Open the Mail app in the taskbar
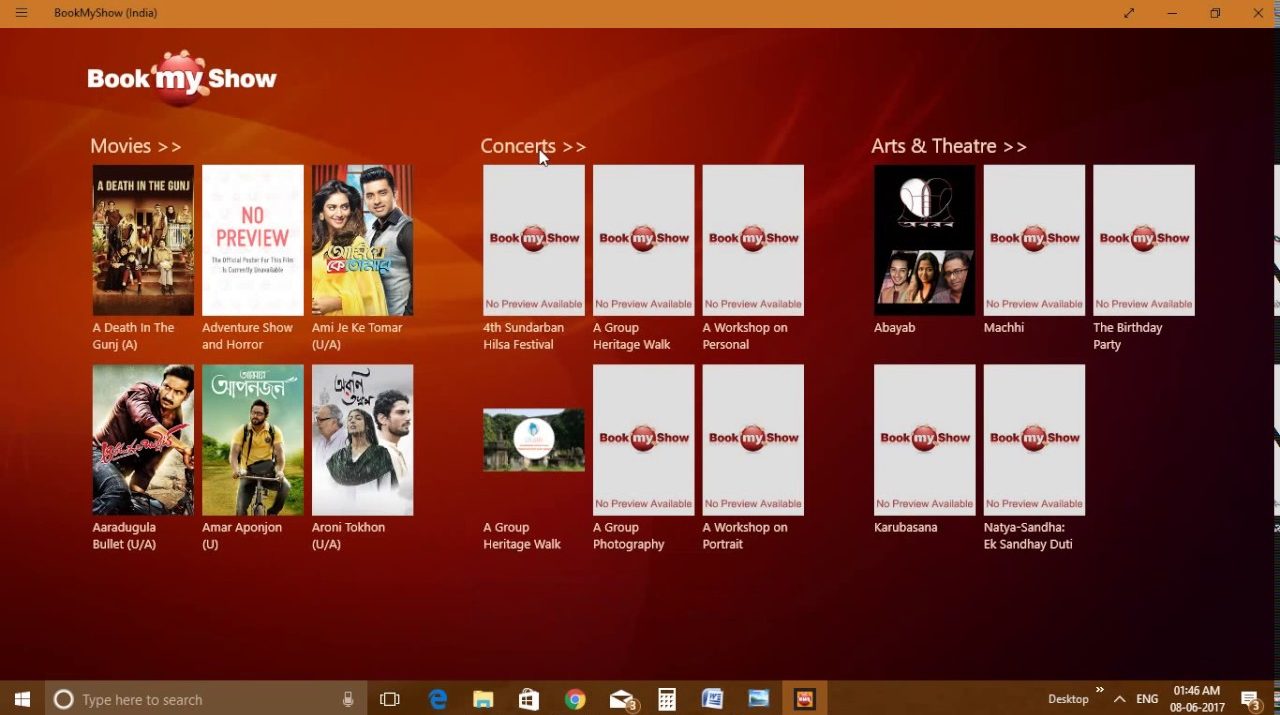Viewport: 1280px width, 715px height. pos(622,699)
